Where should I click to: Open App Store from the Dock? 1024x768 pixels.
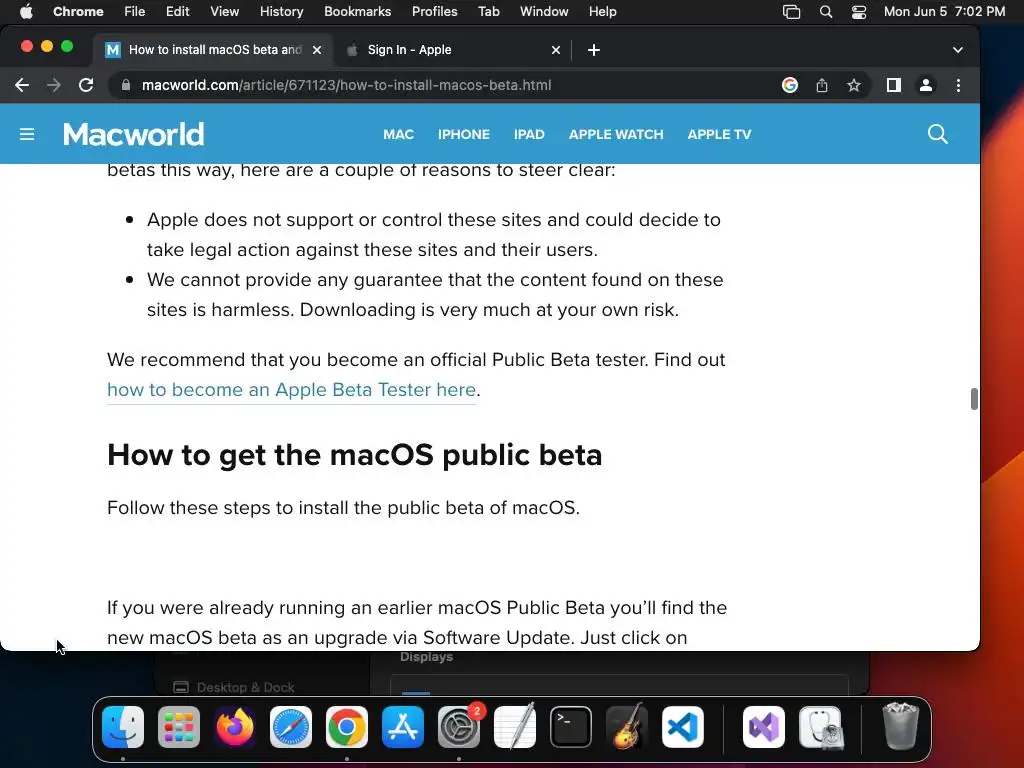403,727
